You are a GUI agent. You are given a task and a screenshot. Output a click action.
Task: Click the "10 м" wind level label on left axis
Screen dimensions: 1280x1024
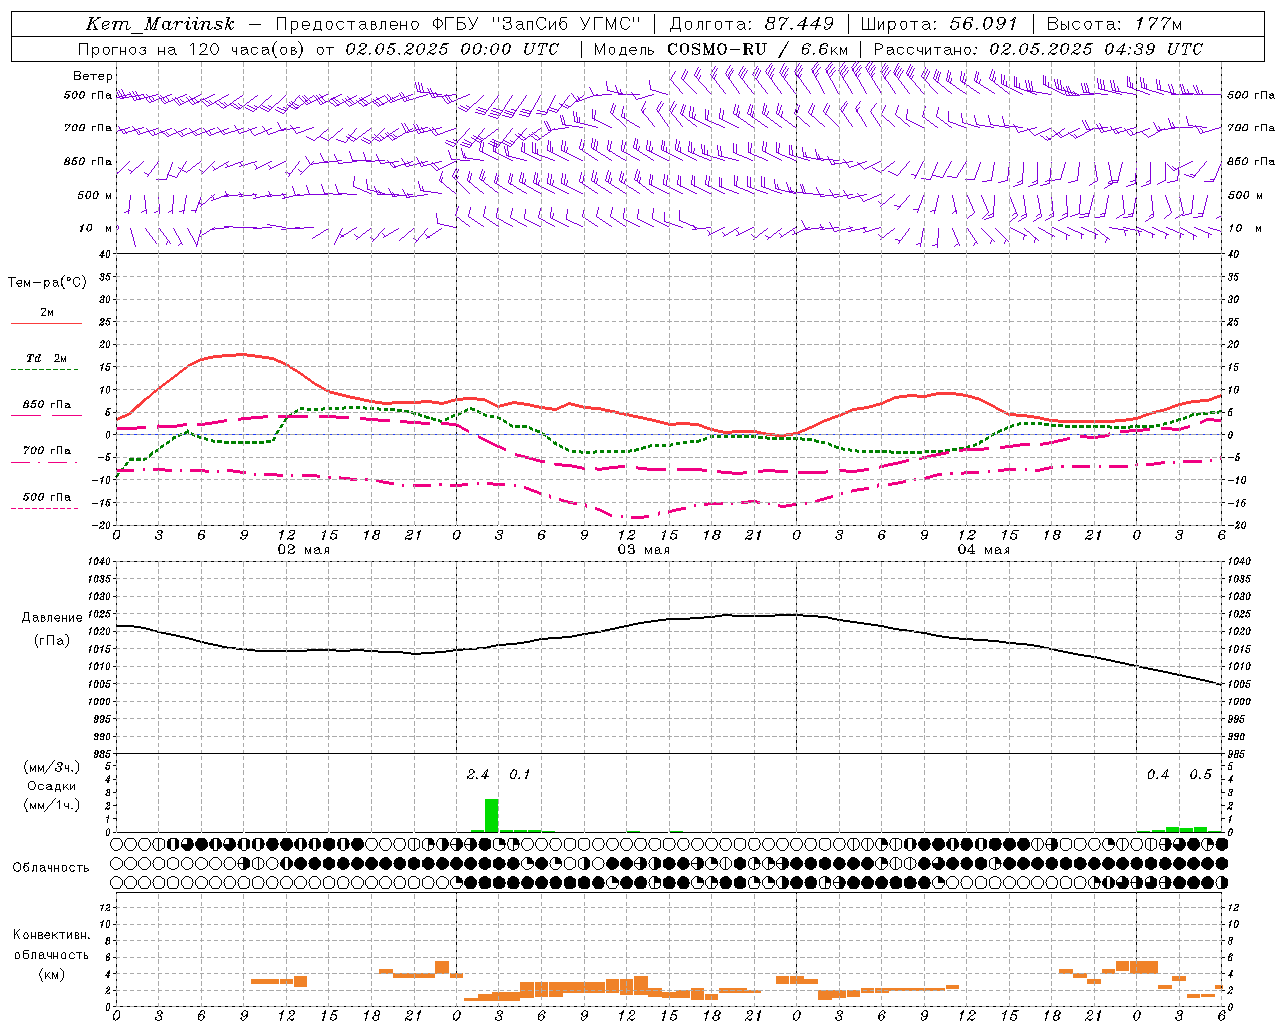96,228
